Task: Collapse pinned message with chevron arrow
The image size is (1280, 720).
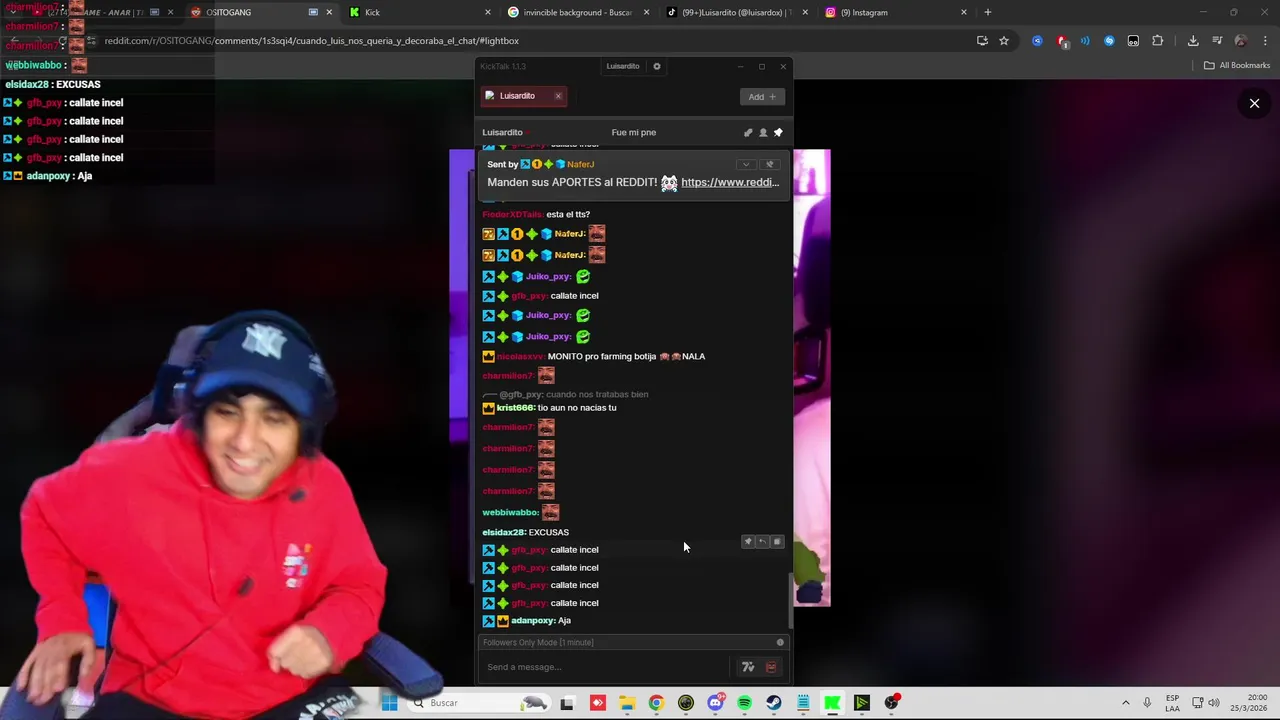Action: coord(746,164)
